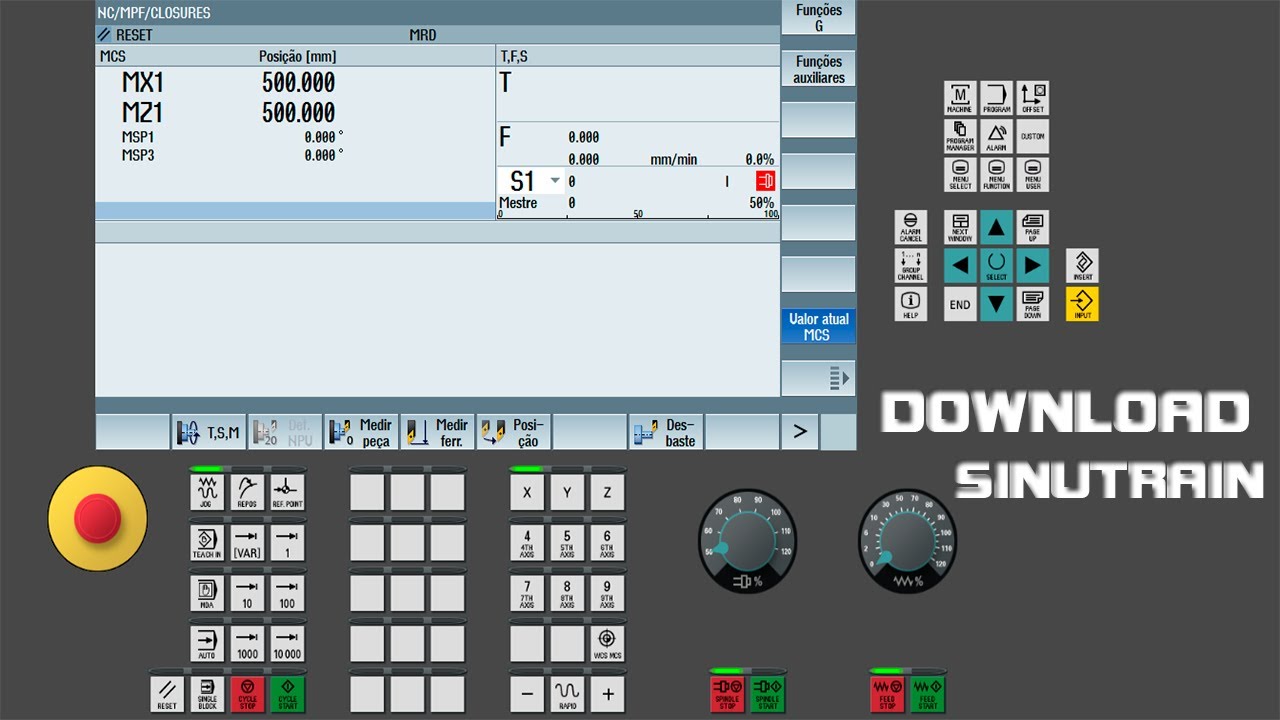Activate RAPID traverse override key

[567, 693]
